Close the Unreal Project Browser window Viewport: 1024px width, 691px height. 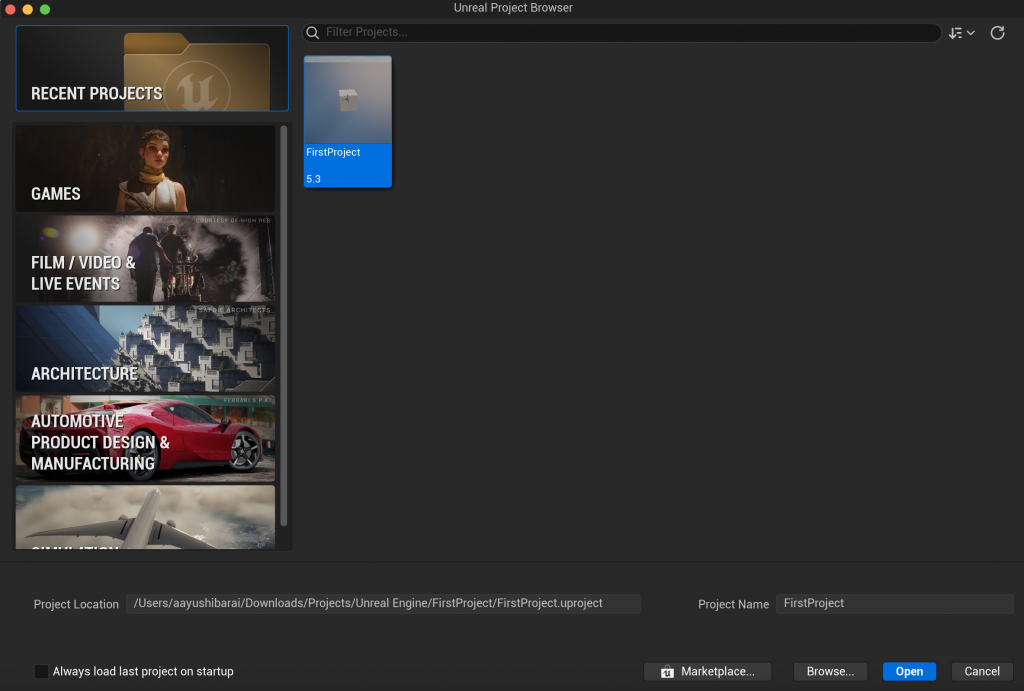(10, 9)
